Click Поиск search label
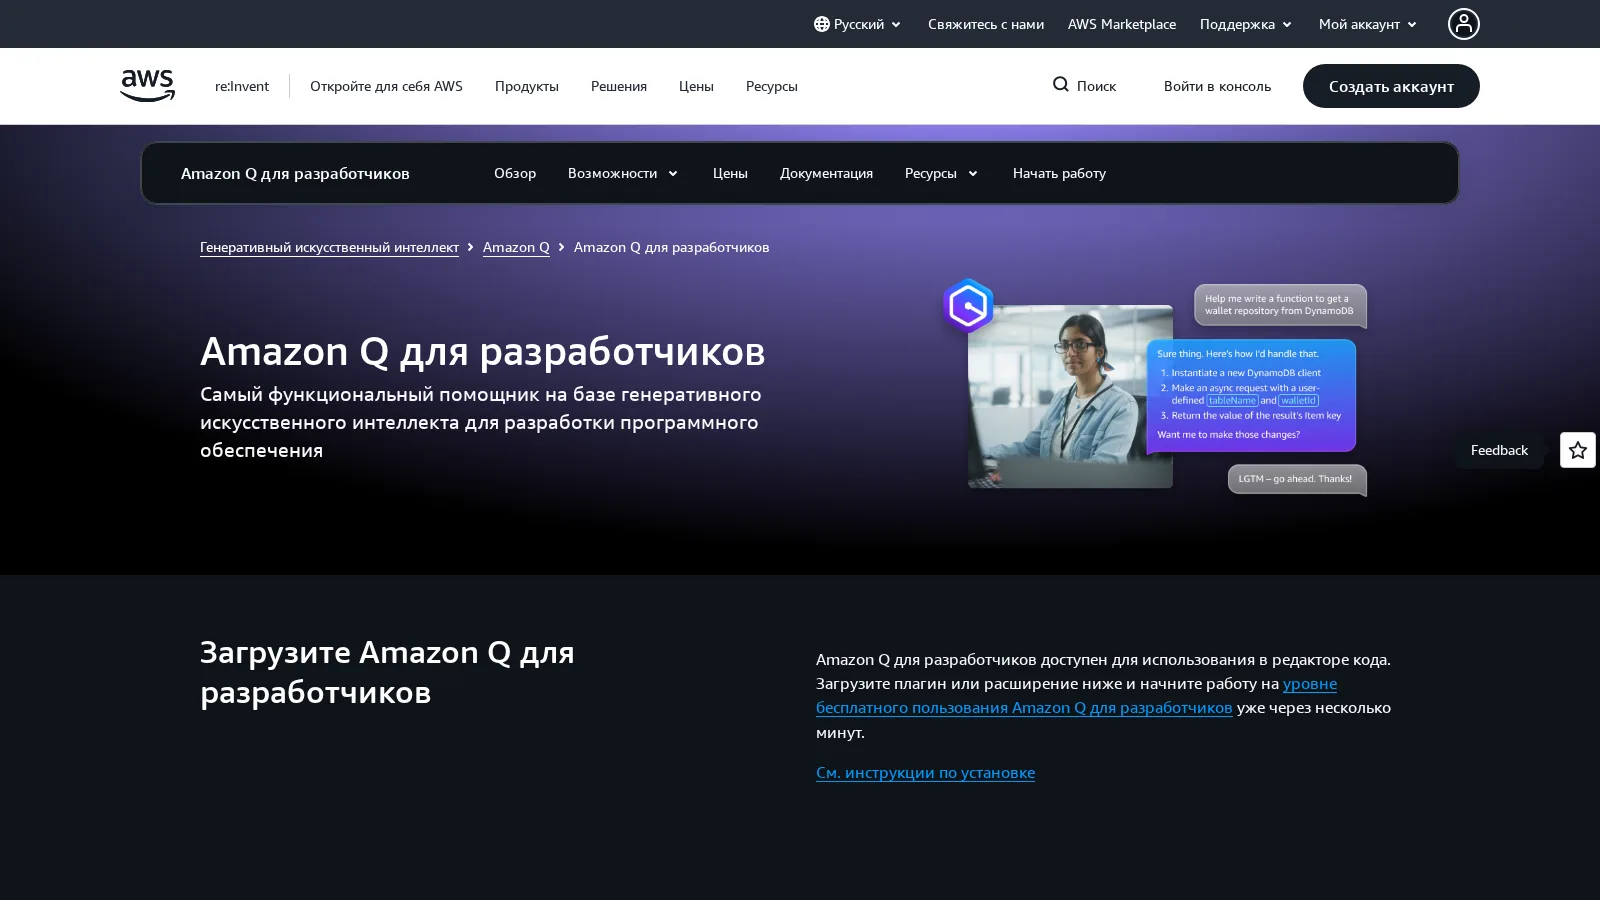 [1096, 86]
